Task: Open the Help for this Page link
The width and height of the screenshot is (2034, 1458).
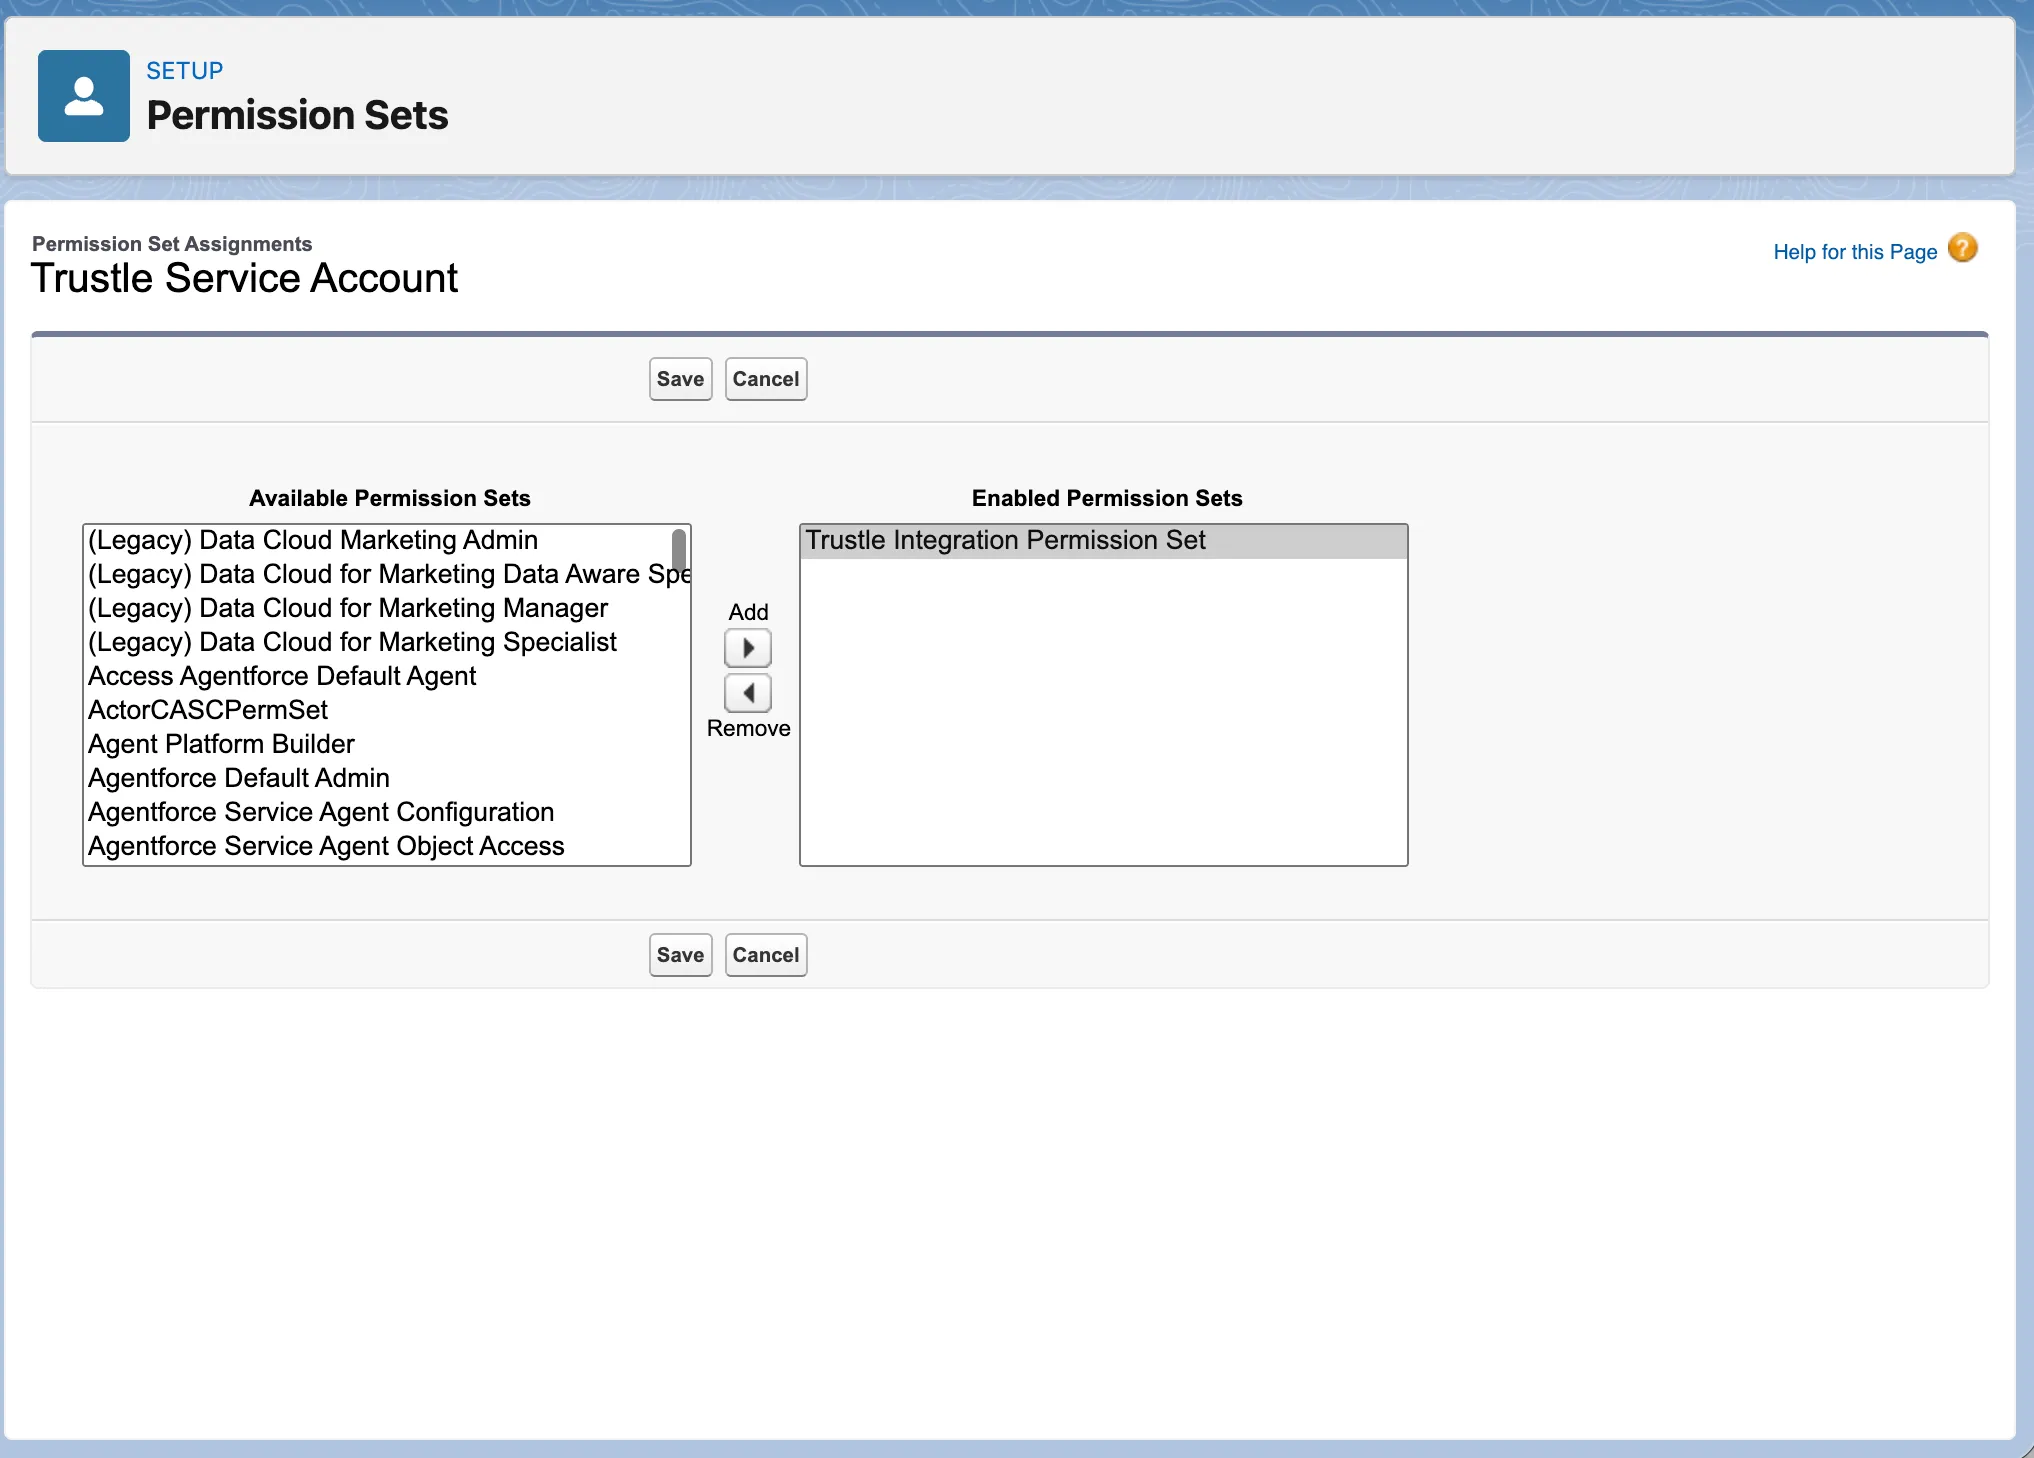Action: [1855, 252]
